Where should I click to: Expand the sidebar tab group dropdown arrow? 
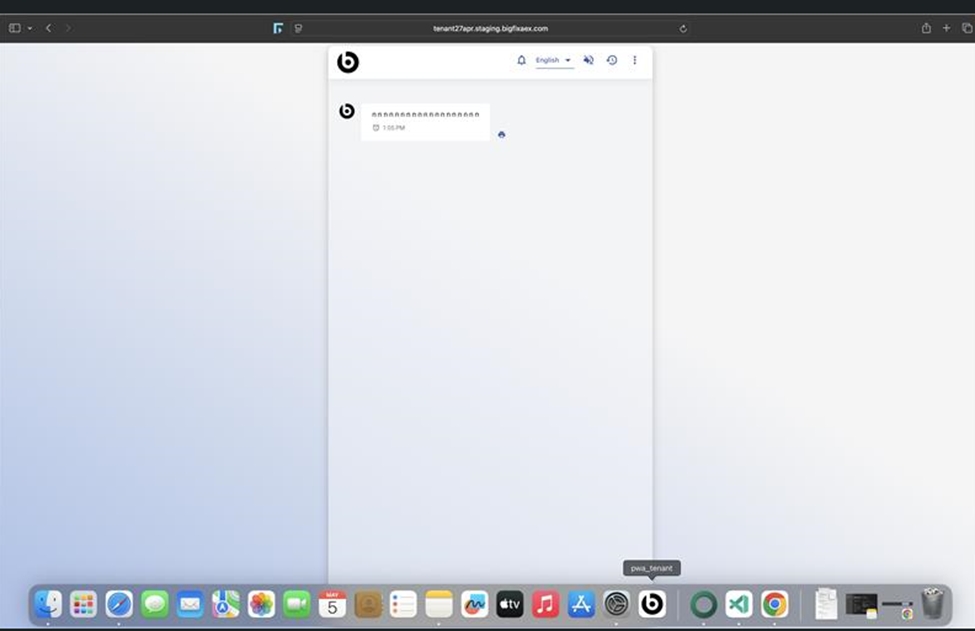(29, 28)
